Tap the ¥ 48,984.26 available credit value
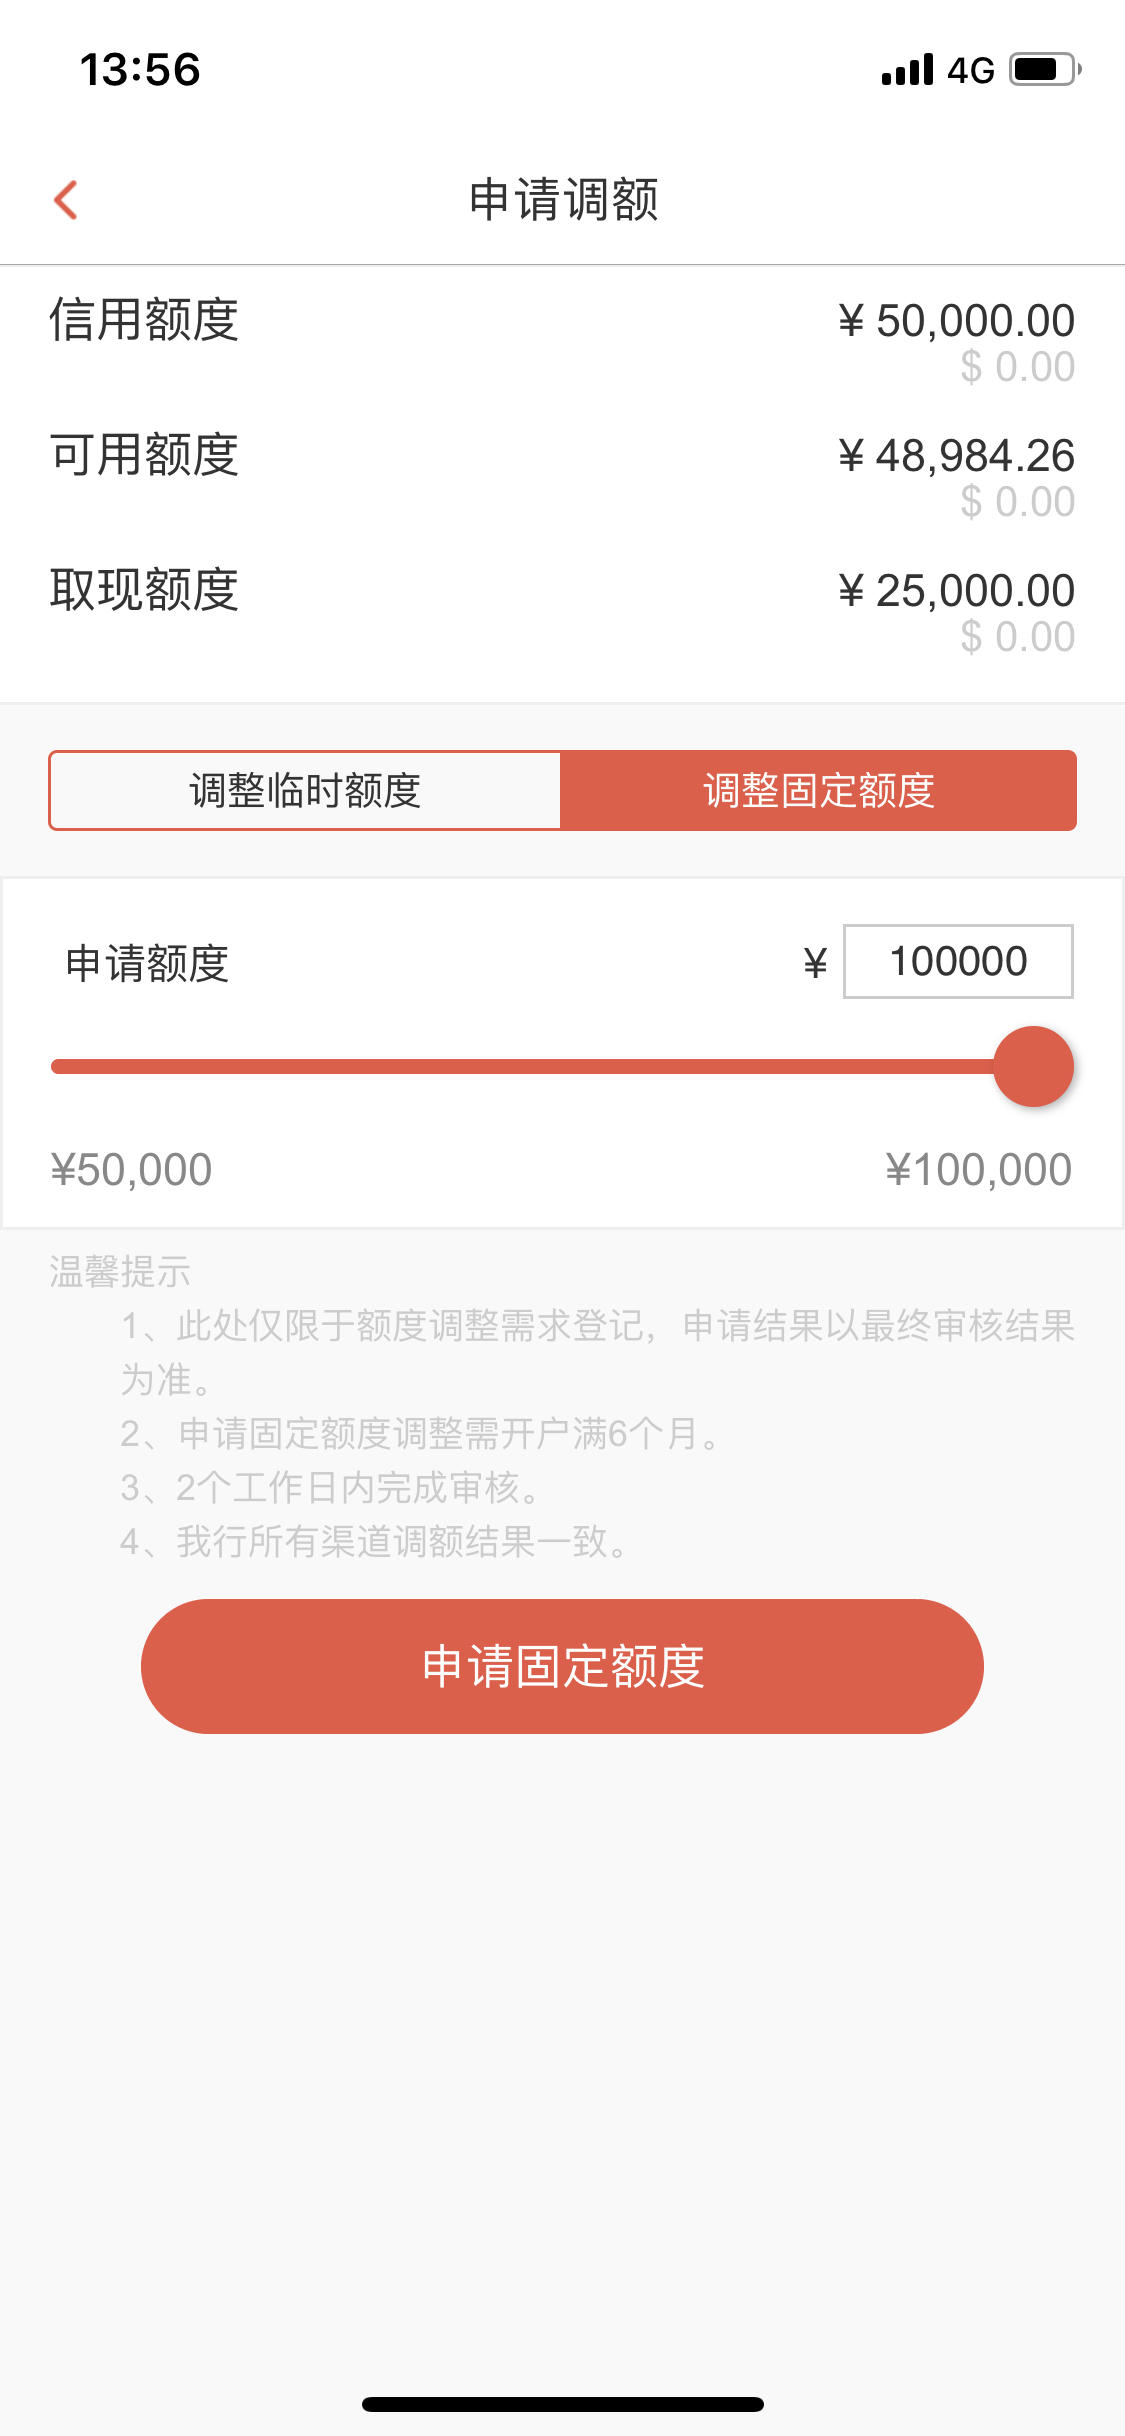 [x=956, y=456]
